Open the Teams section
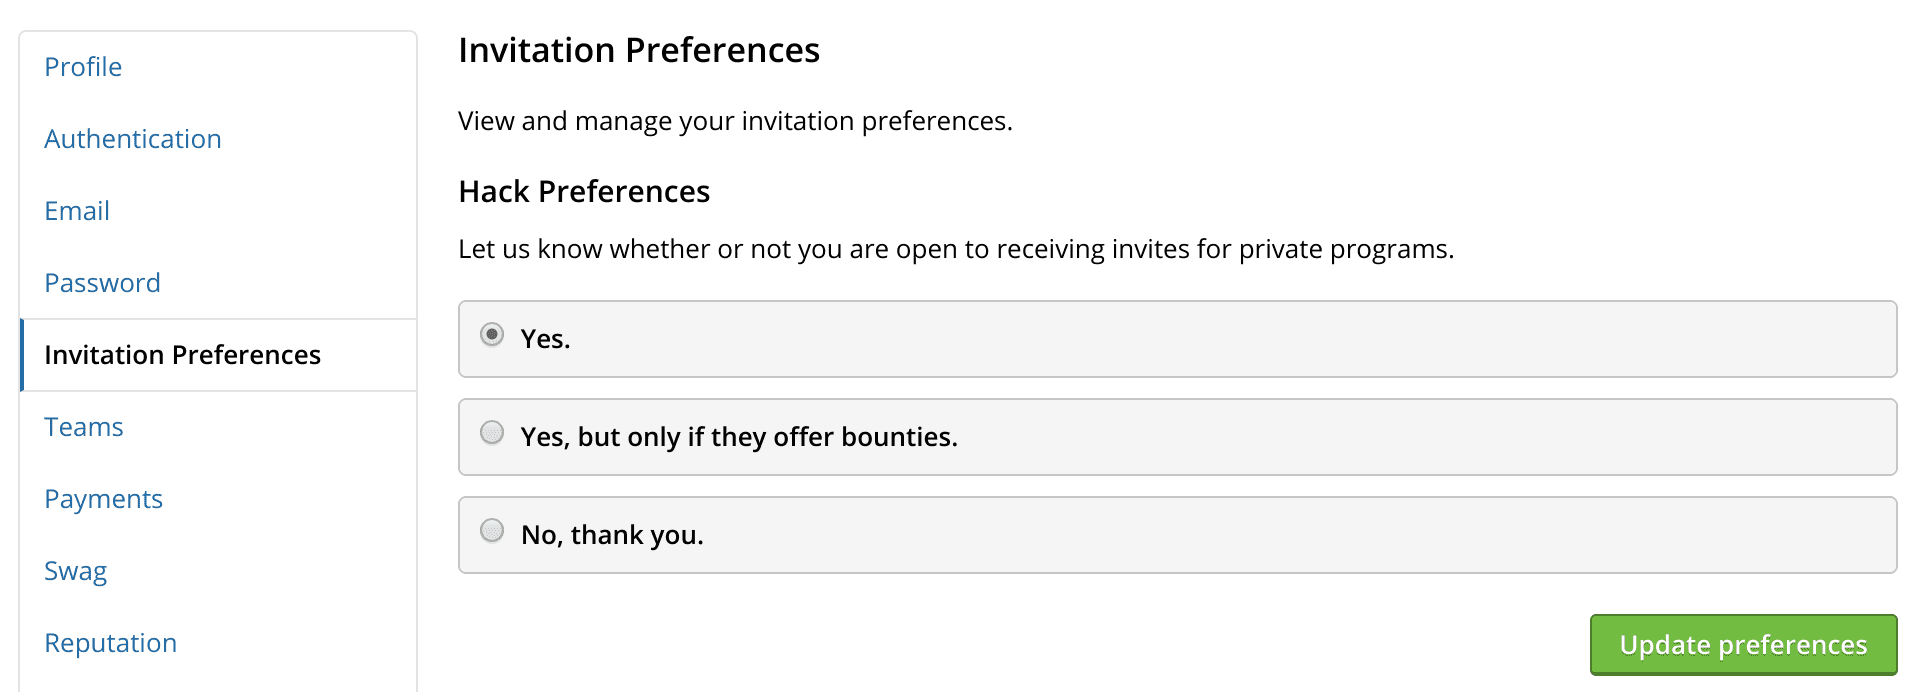 [84, 427]
